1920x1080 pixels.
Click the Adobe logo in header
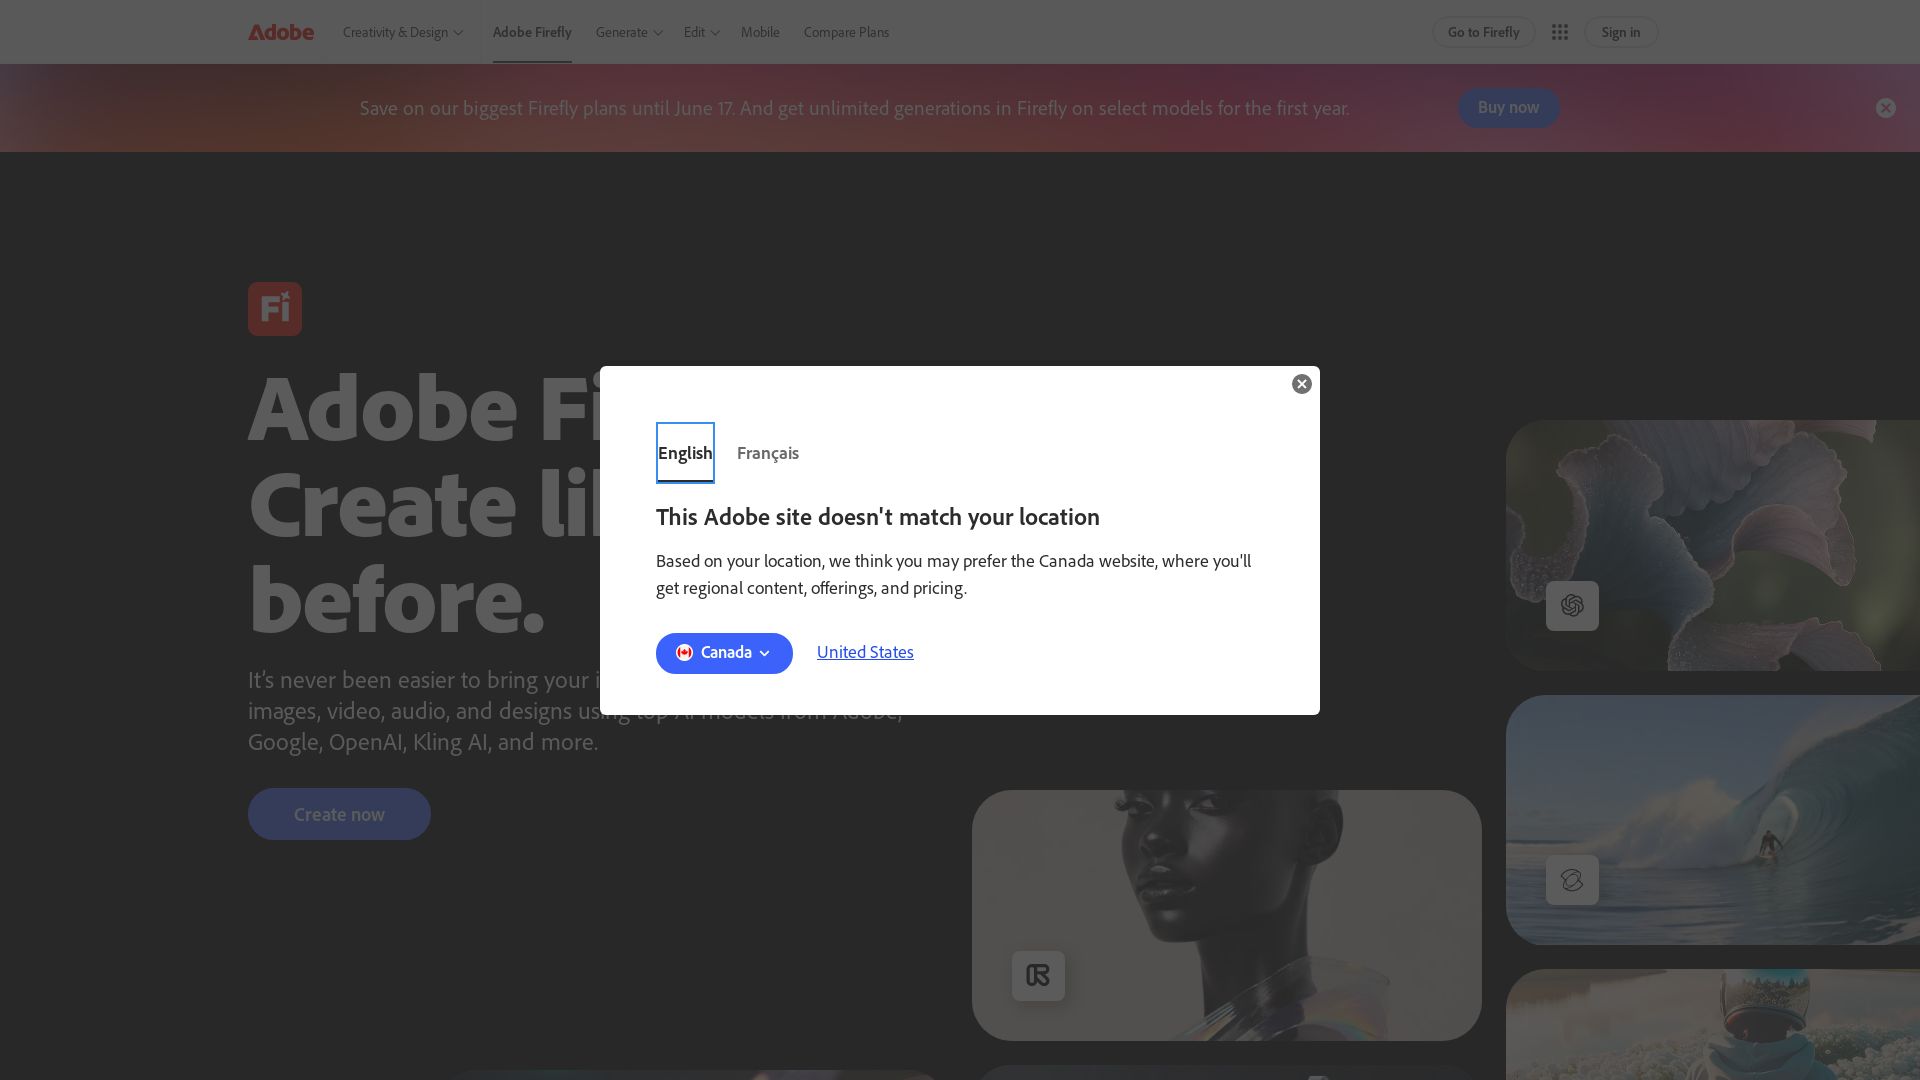(x=281, y=32)
